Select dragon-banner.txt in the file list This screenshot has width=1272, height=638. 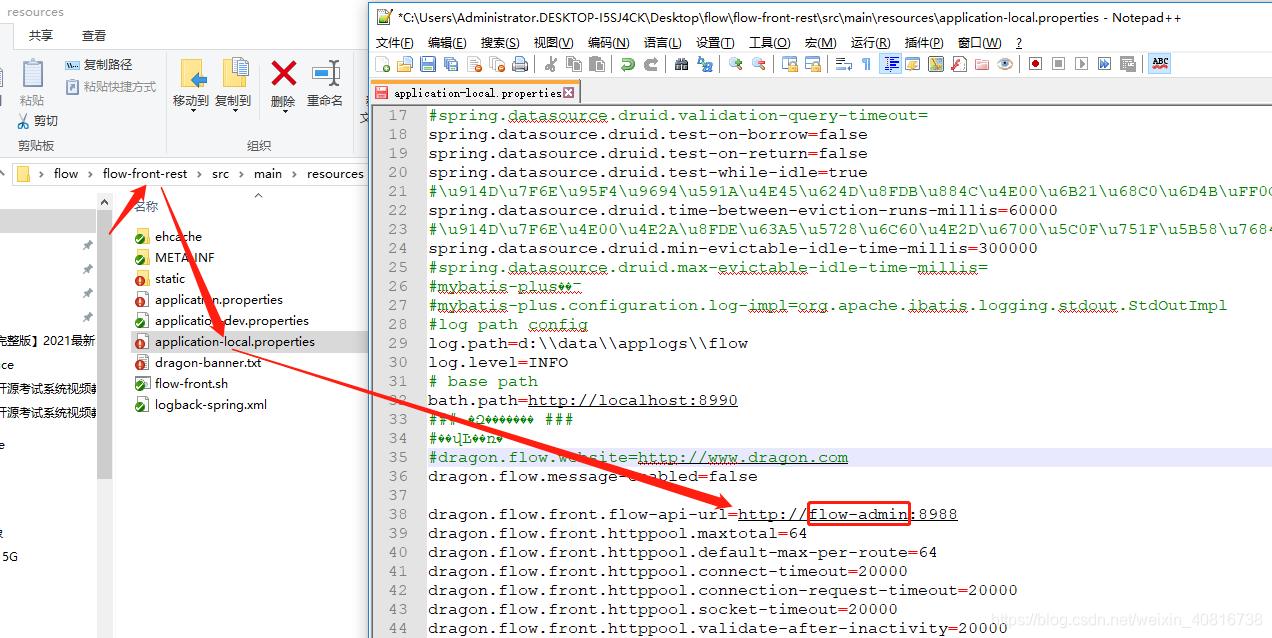[208, 363]
